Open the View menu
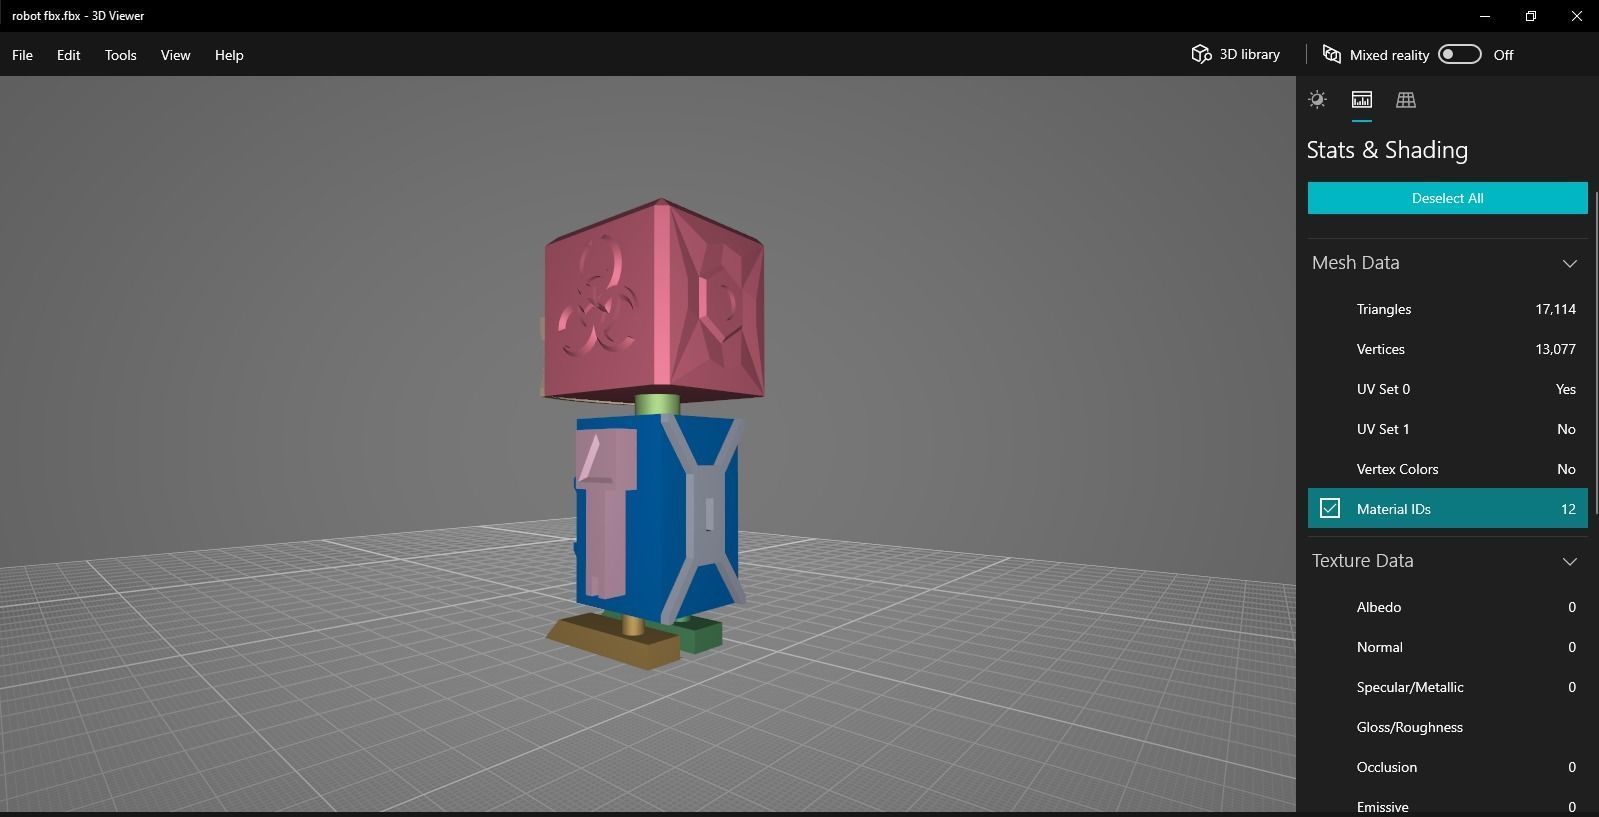Screen dimensions: 1599x817 point(175,55)
